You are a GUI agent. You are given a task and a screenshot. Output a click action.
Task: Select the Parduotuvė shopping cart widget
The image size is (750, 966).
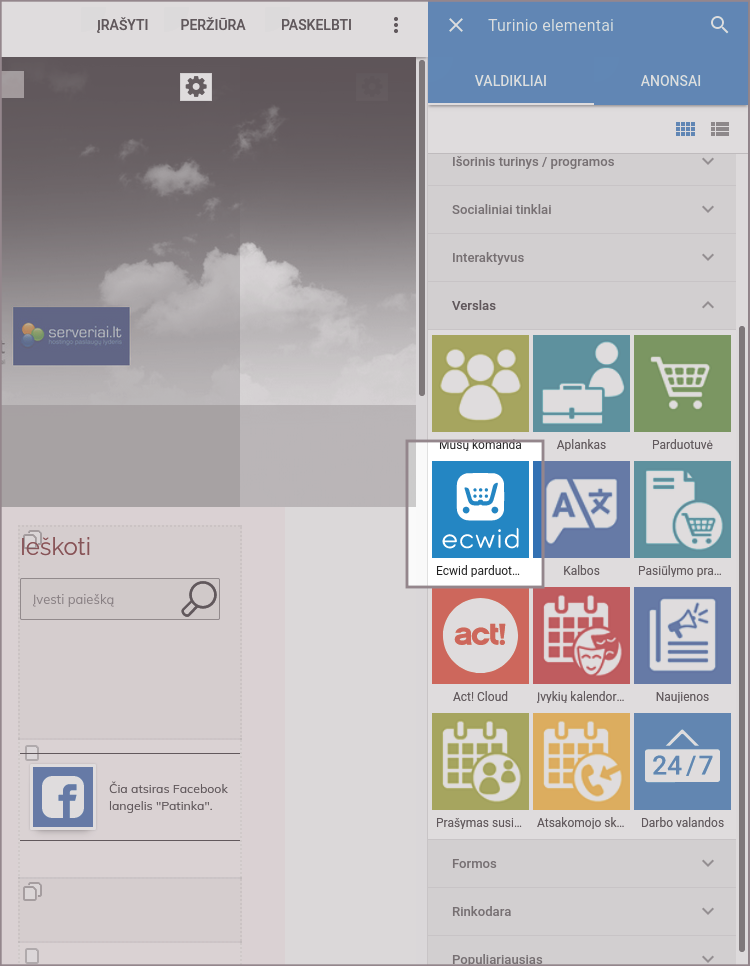tap(682, 392)
